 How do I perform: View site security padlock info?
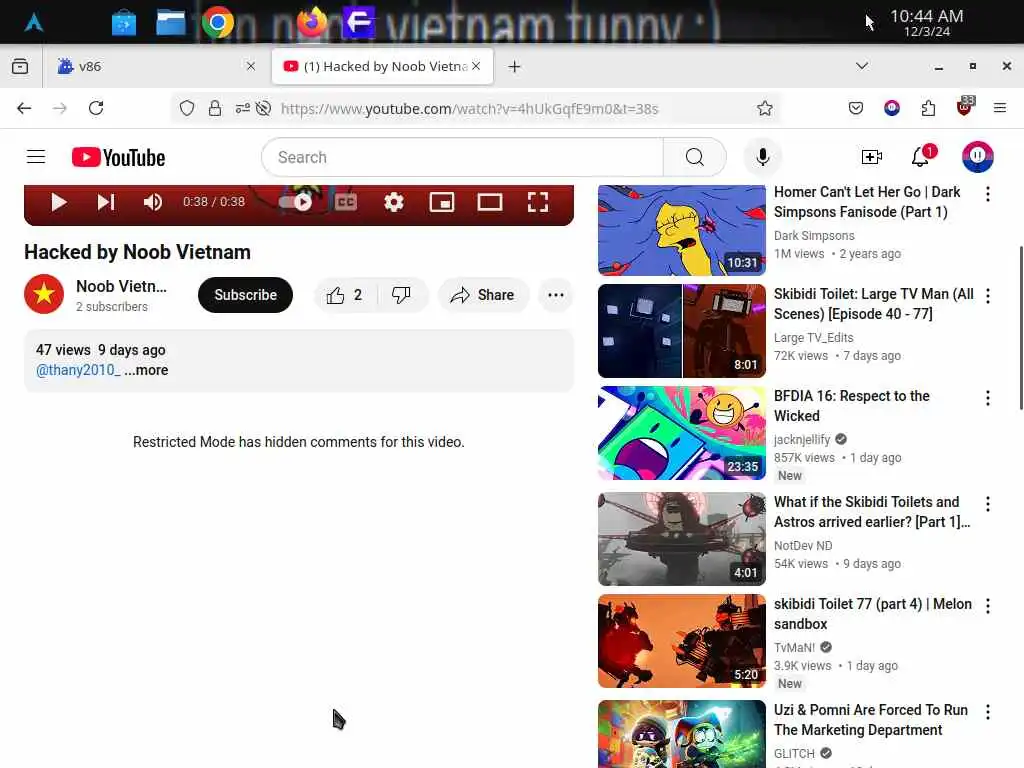pos(215,108)
